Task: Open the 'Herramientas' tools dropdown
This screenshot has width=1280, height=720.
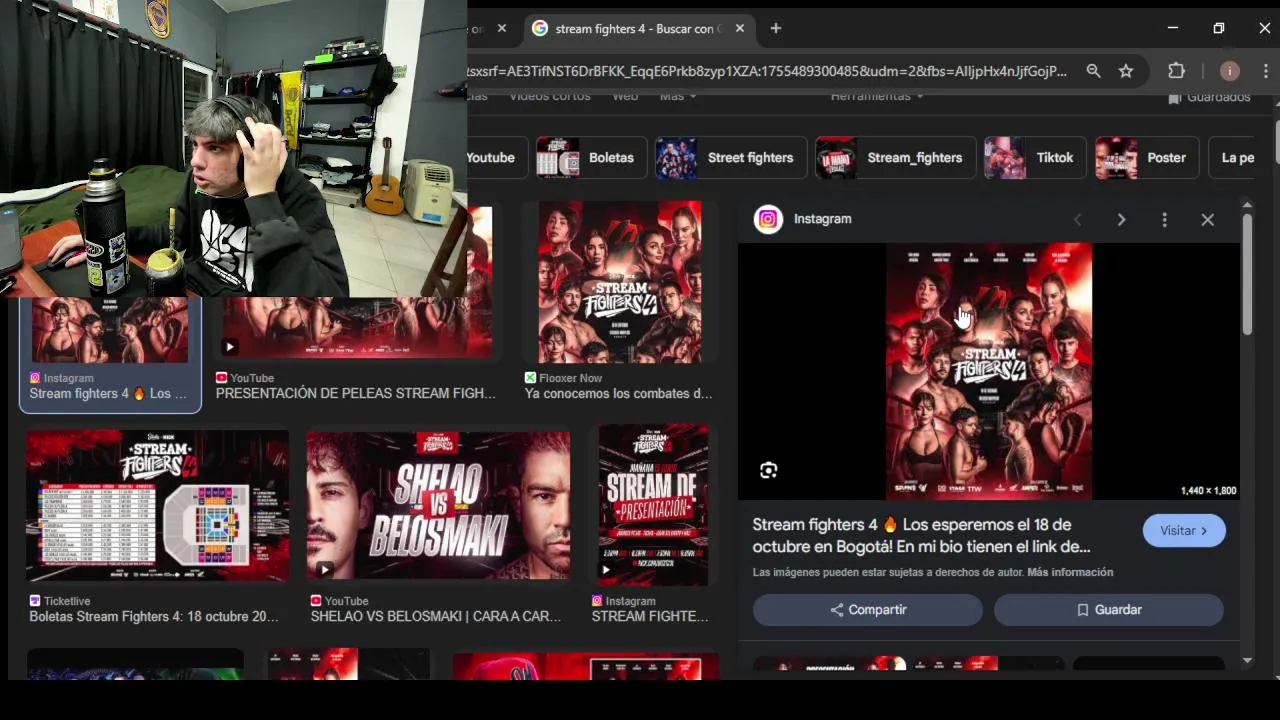Action: click(x=876, y=97)
